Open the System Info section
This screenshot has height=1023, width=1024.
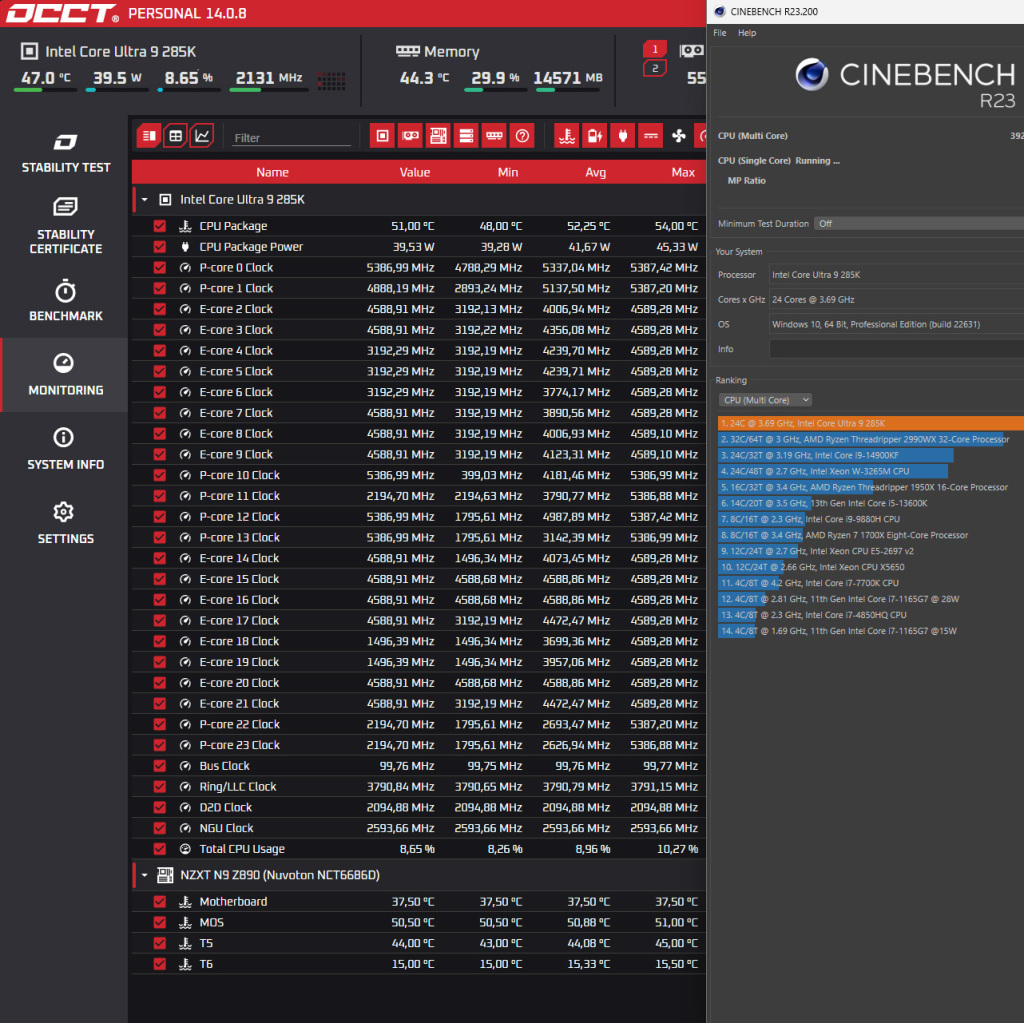click(65, 449)
